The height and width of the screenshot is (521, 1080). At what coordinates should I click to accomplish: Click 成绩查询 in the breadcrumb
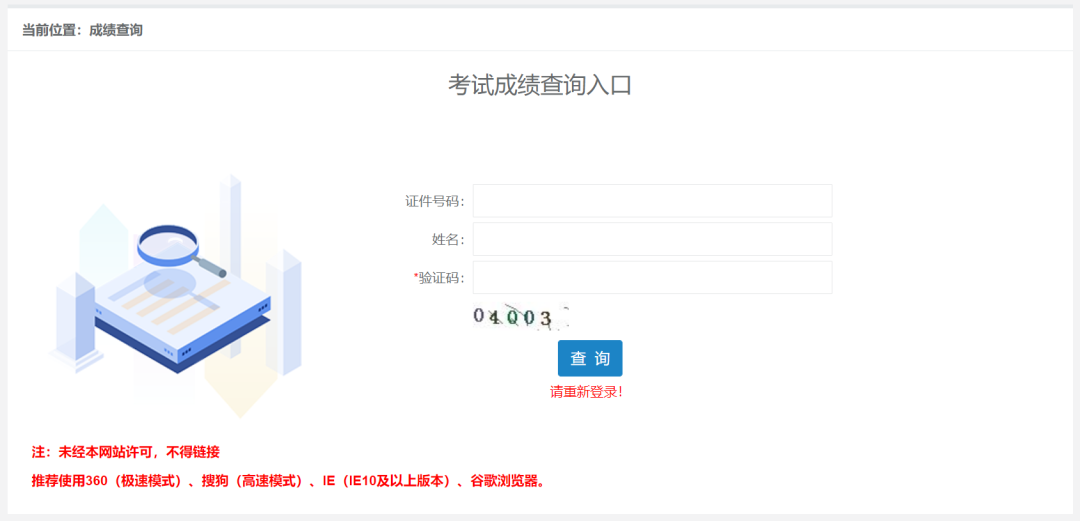coord(116,30)
